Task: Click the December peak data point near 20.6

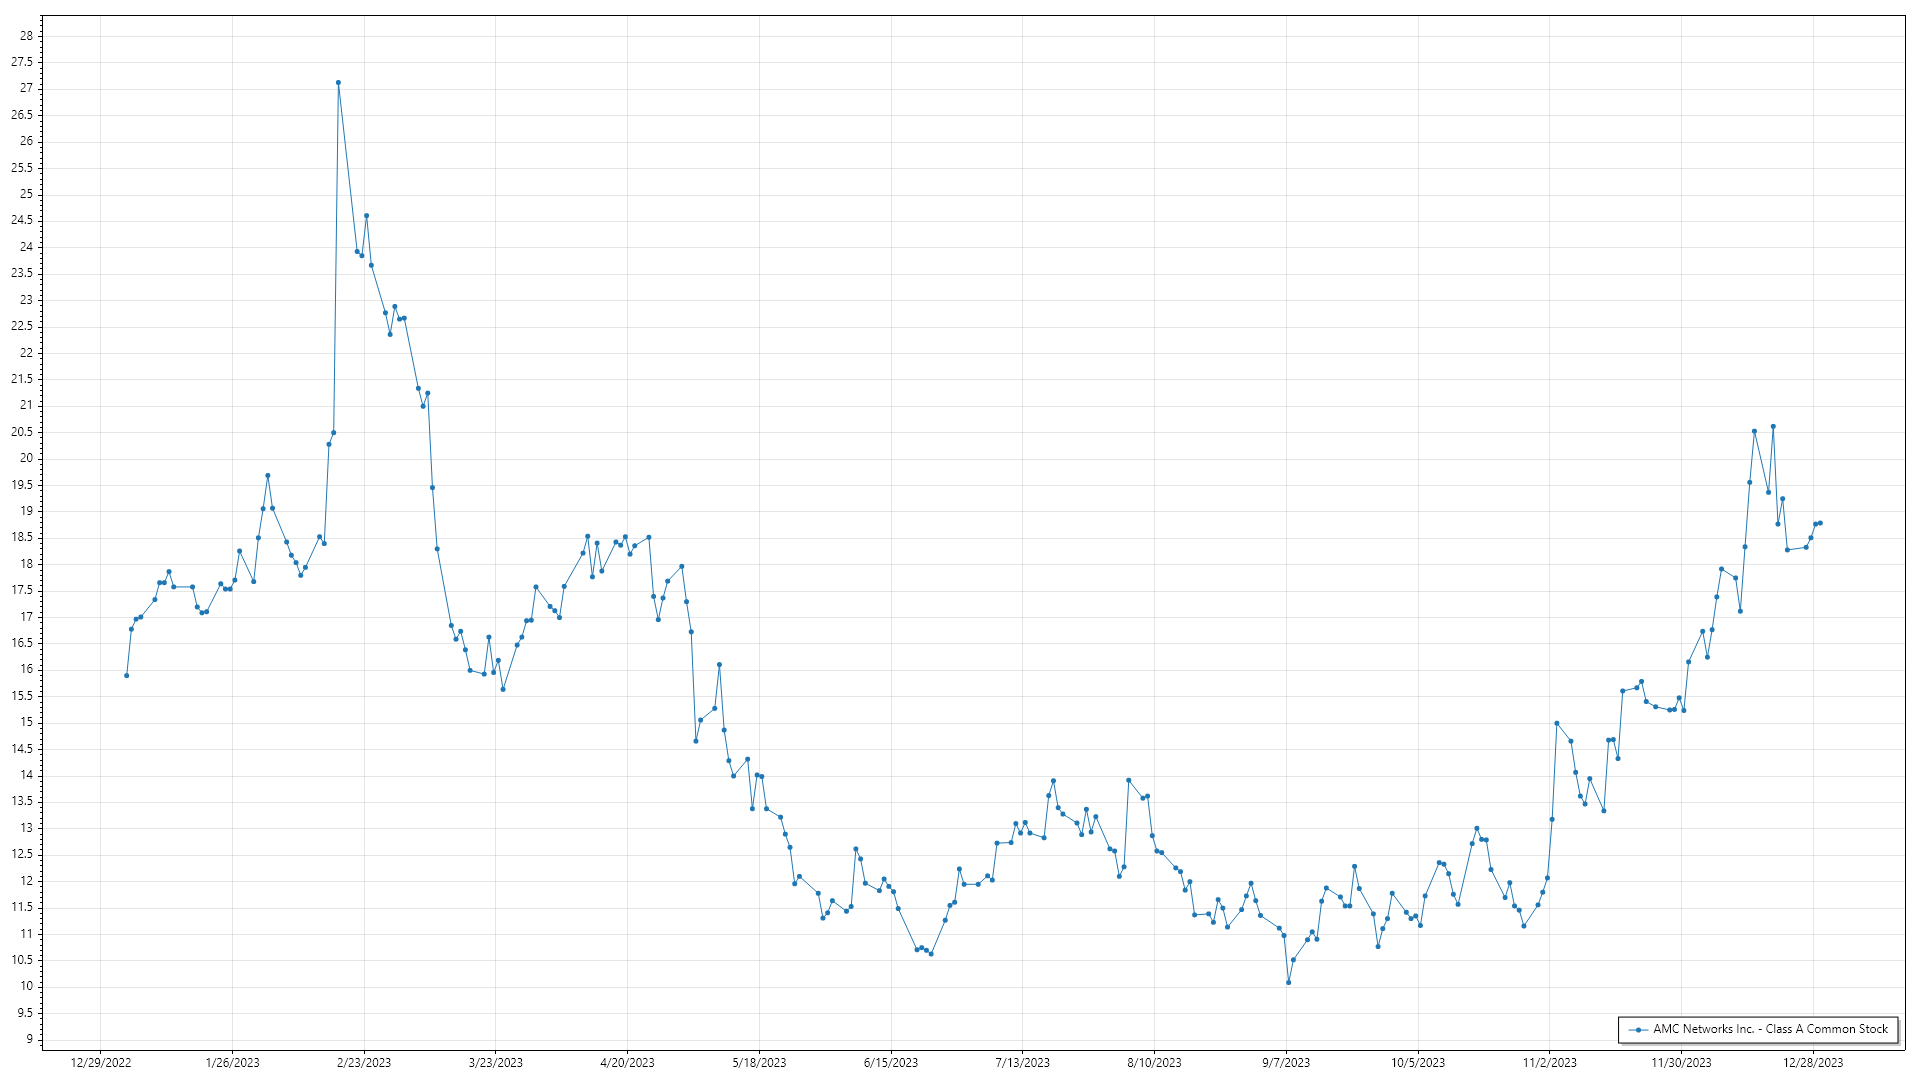Action: [x=1773, y=426]
